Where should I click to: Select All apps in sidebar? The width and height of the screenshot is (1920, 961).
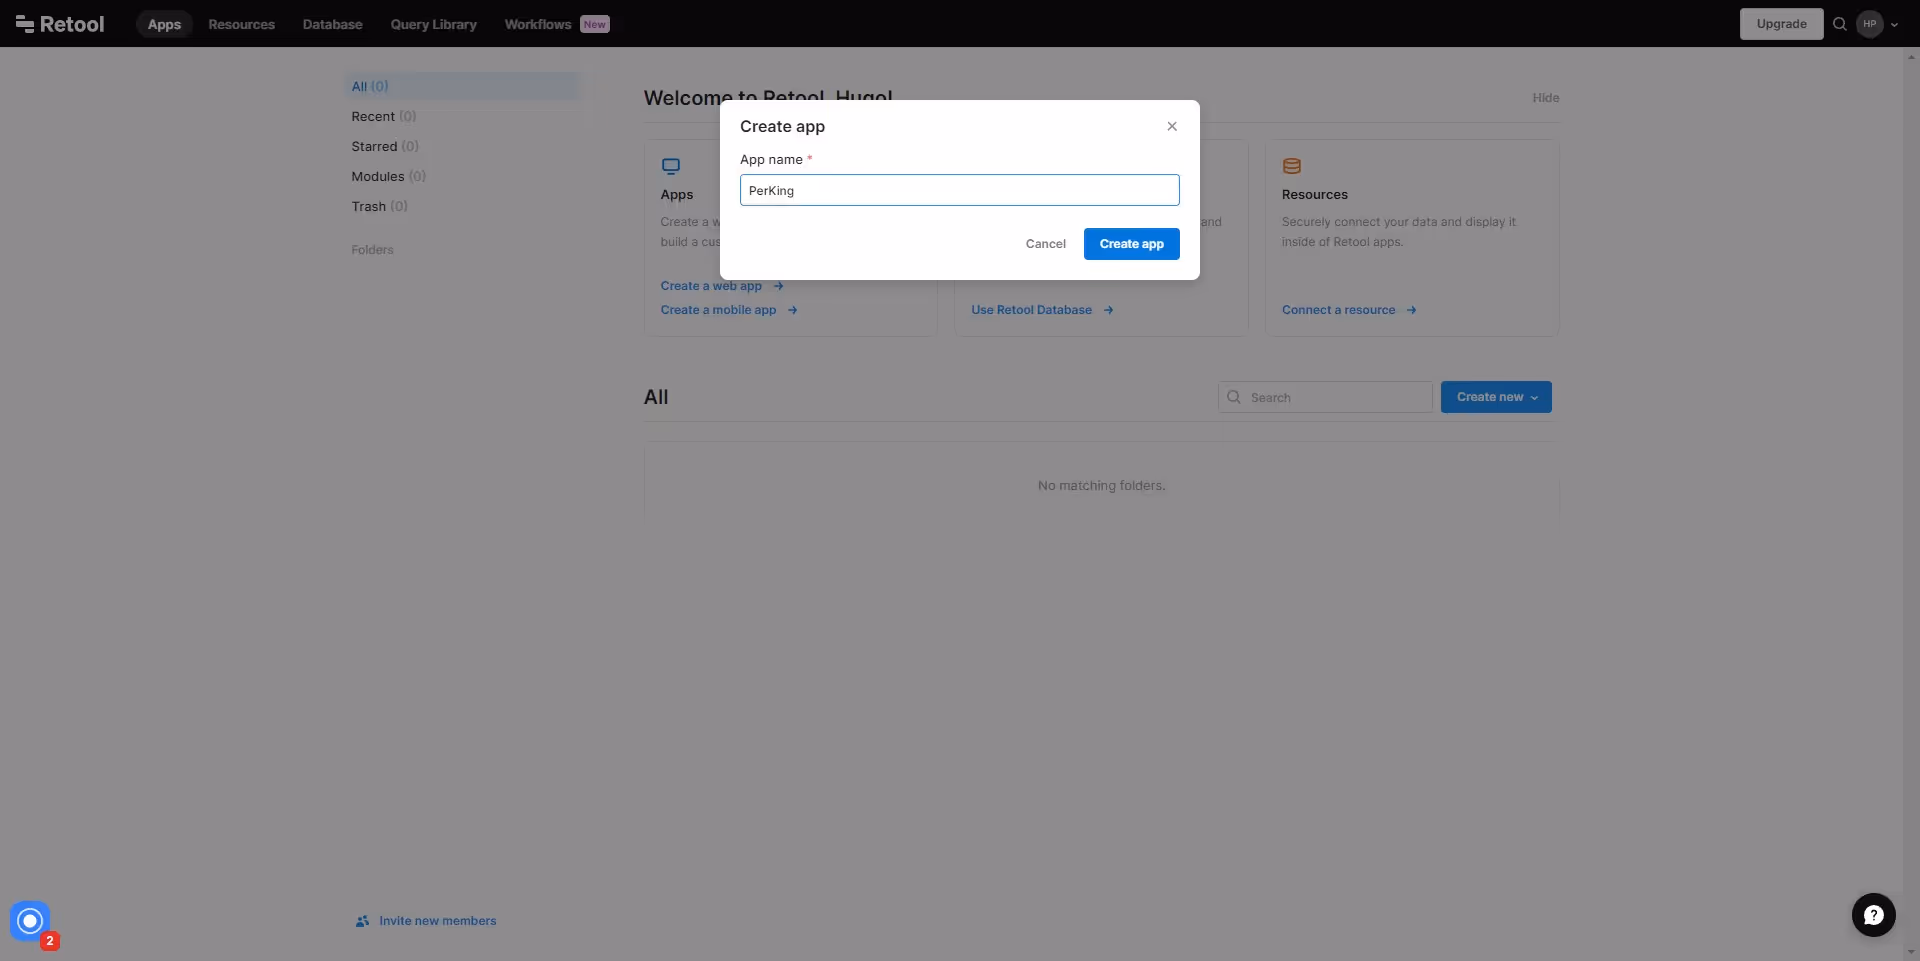(x=460, y=86)
